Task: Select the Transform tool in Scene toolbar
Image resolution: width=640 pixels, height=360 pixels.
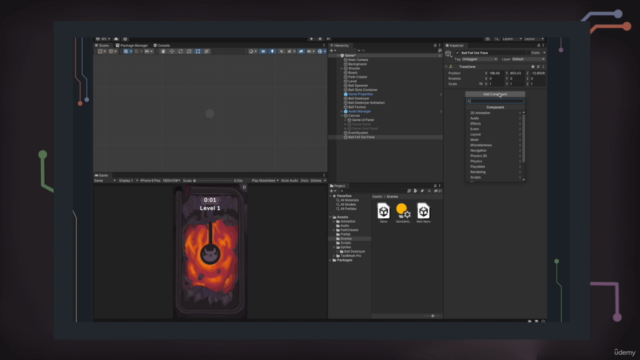Action: click(207, 51)
